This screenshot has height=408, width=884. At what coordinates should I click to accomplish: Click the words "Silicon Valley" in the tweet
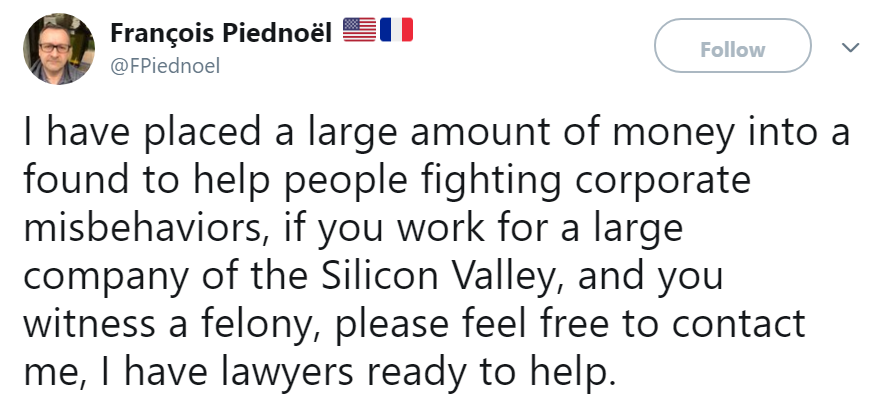(439, 277)
